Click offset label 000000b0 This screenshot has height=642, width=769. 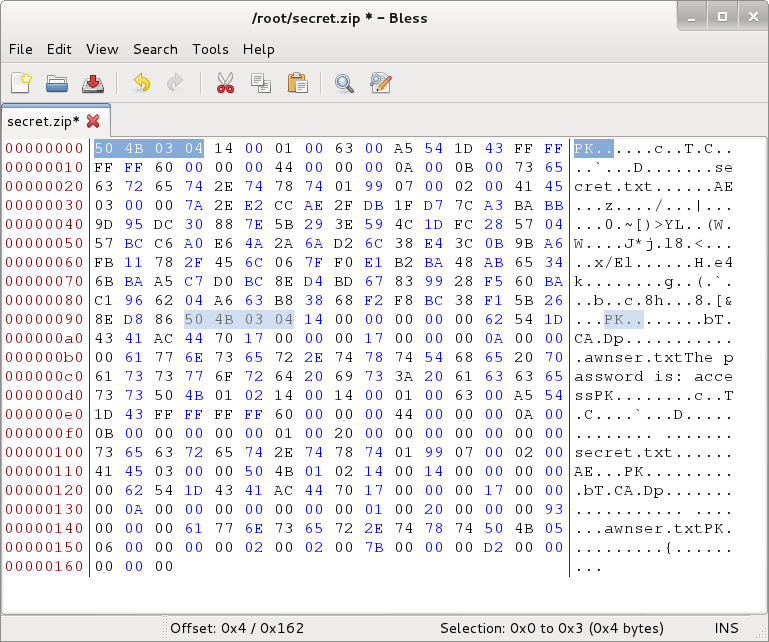tap(45, 357)
